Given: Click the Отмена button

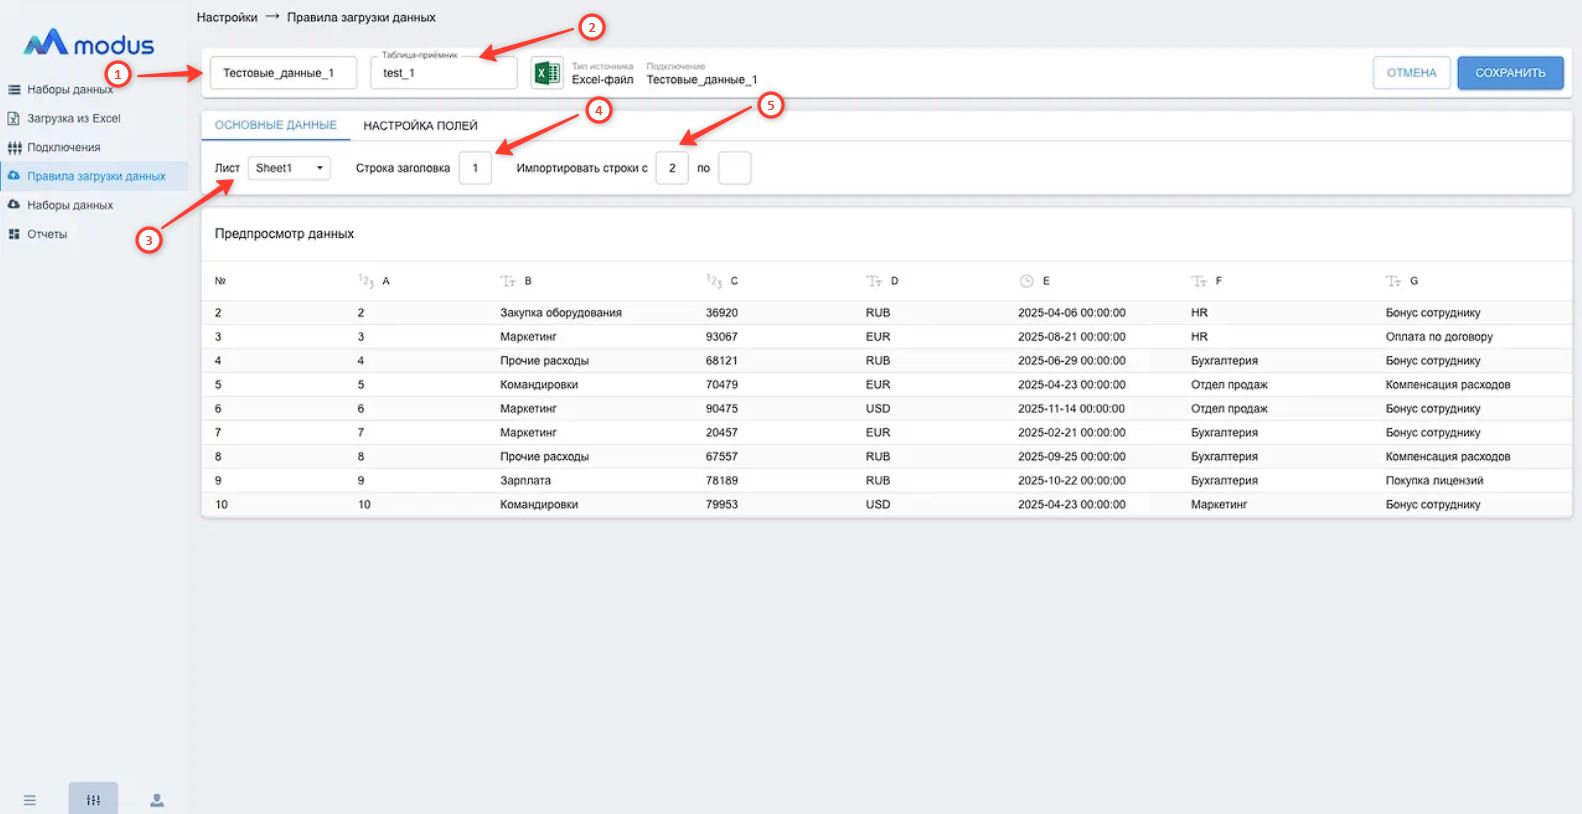Looking at the screenshot, I should [x=1411, y=73].
